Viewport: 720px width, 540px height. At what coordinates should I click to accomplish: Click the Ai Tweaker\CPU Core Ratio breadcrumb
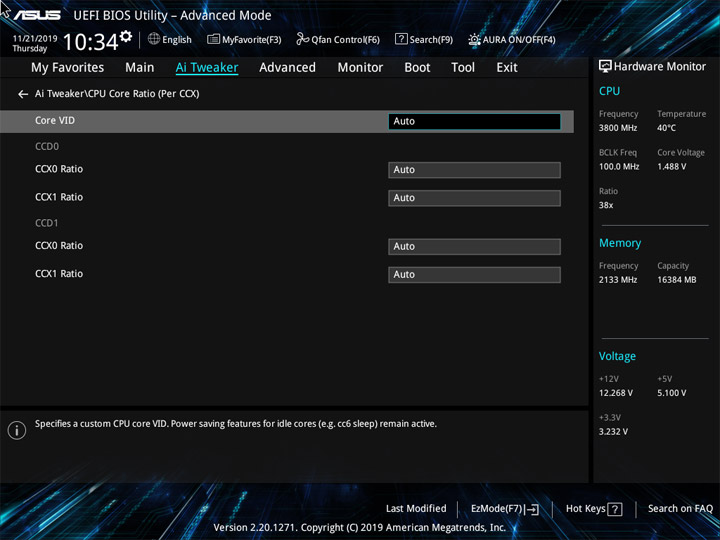click(117, 94)
